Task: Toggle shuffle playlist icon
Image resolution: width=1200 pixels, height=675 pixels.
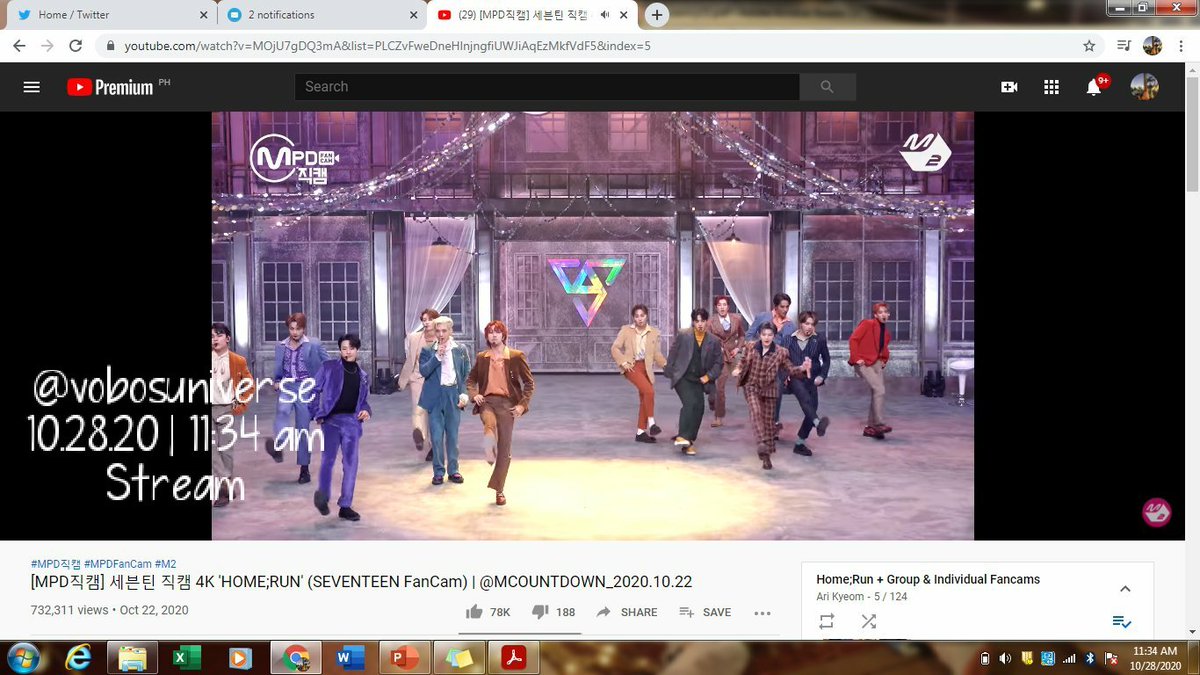Action: pos(868,621)
